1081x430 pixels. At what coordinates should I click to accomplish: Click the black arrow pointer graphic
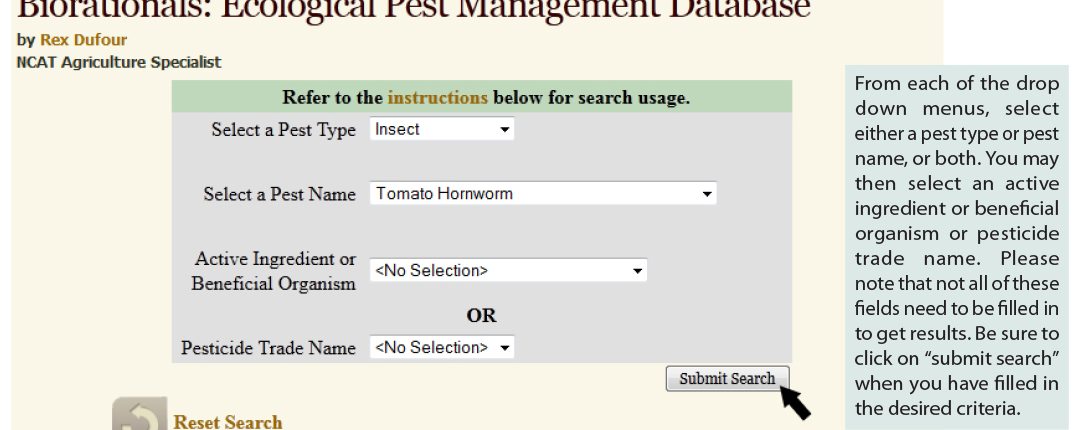[x=796, y=403]
